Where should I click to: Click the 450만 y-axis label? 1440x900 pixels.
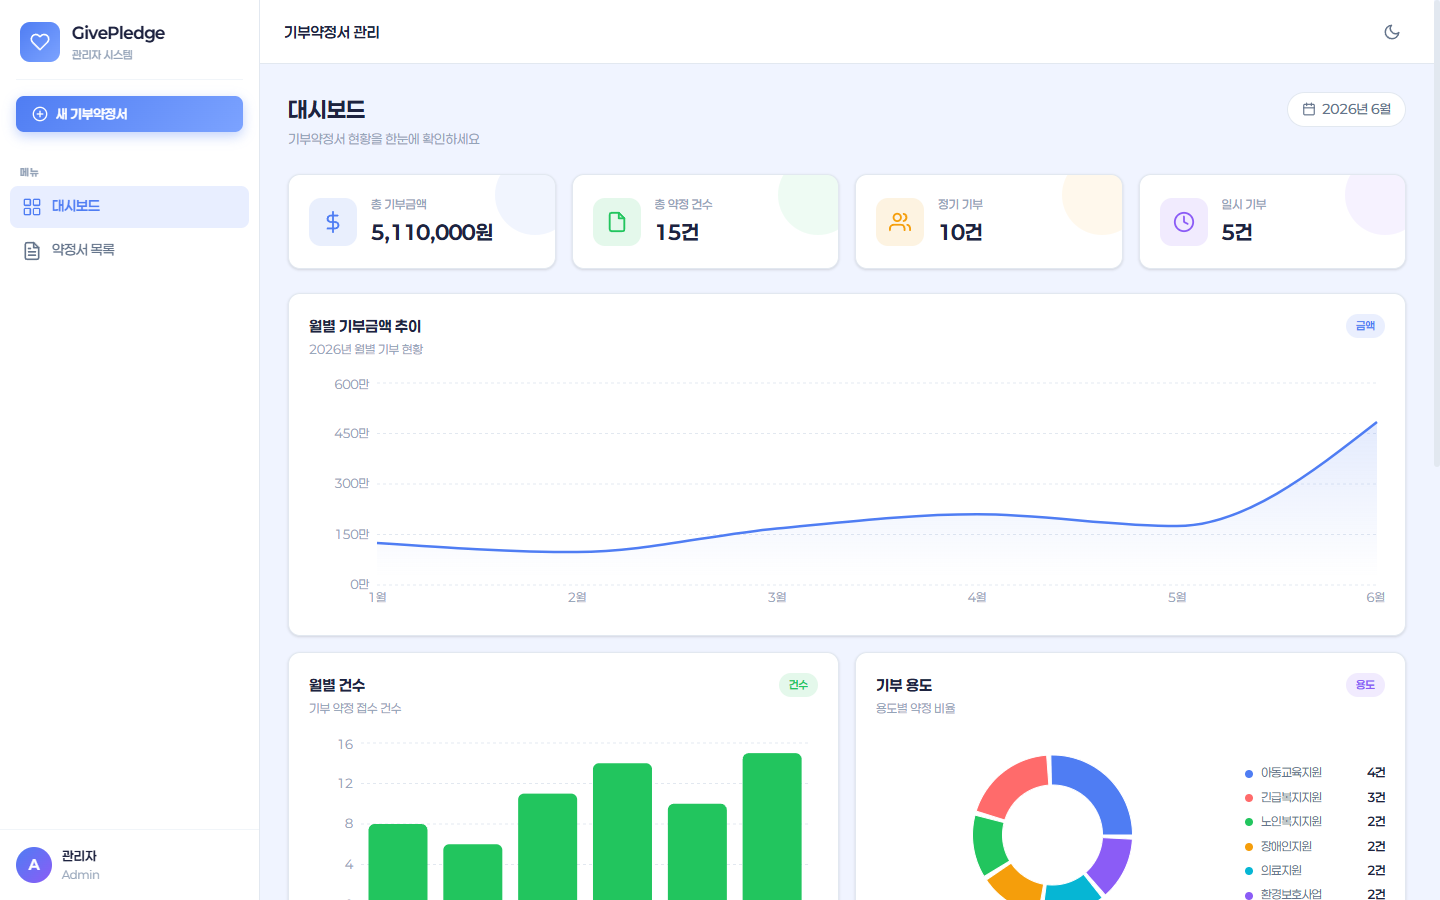tap(352, 433)
